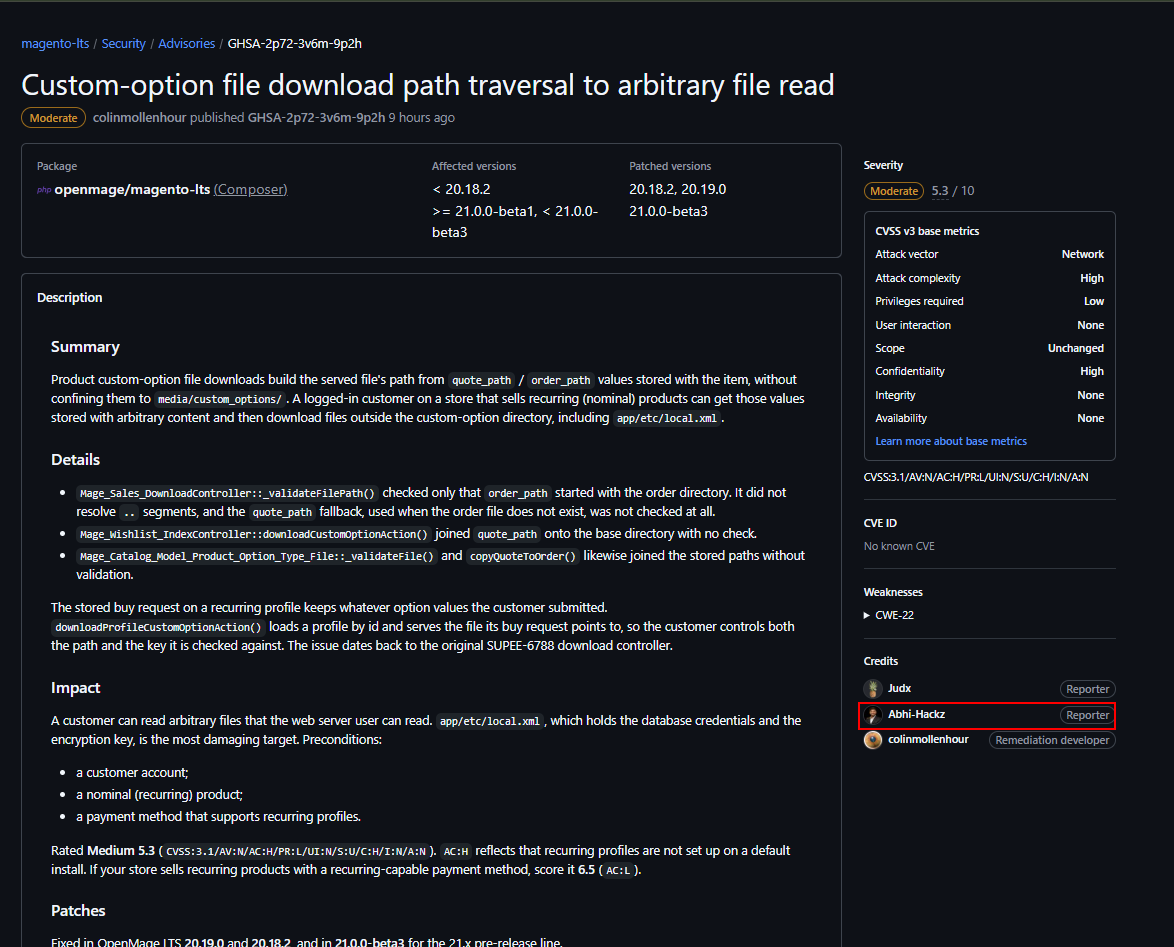Click colinmollenhour's avatar in Credits
The width and height of the screenshot is (1174, 947).
[873, 740]
